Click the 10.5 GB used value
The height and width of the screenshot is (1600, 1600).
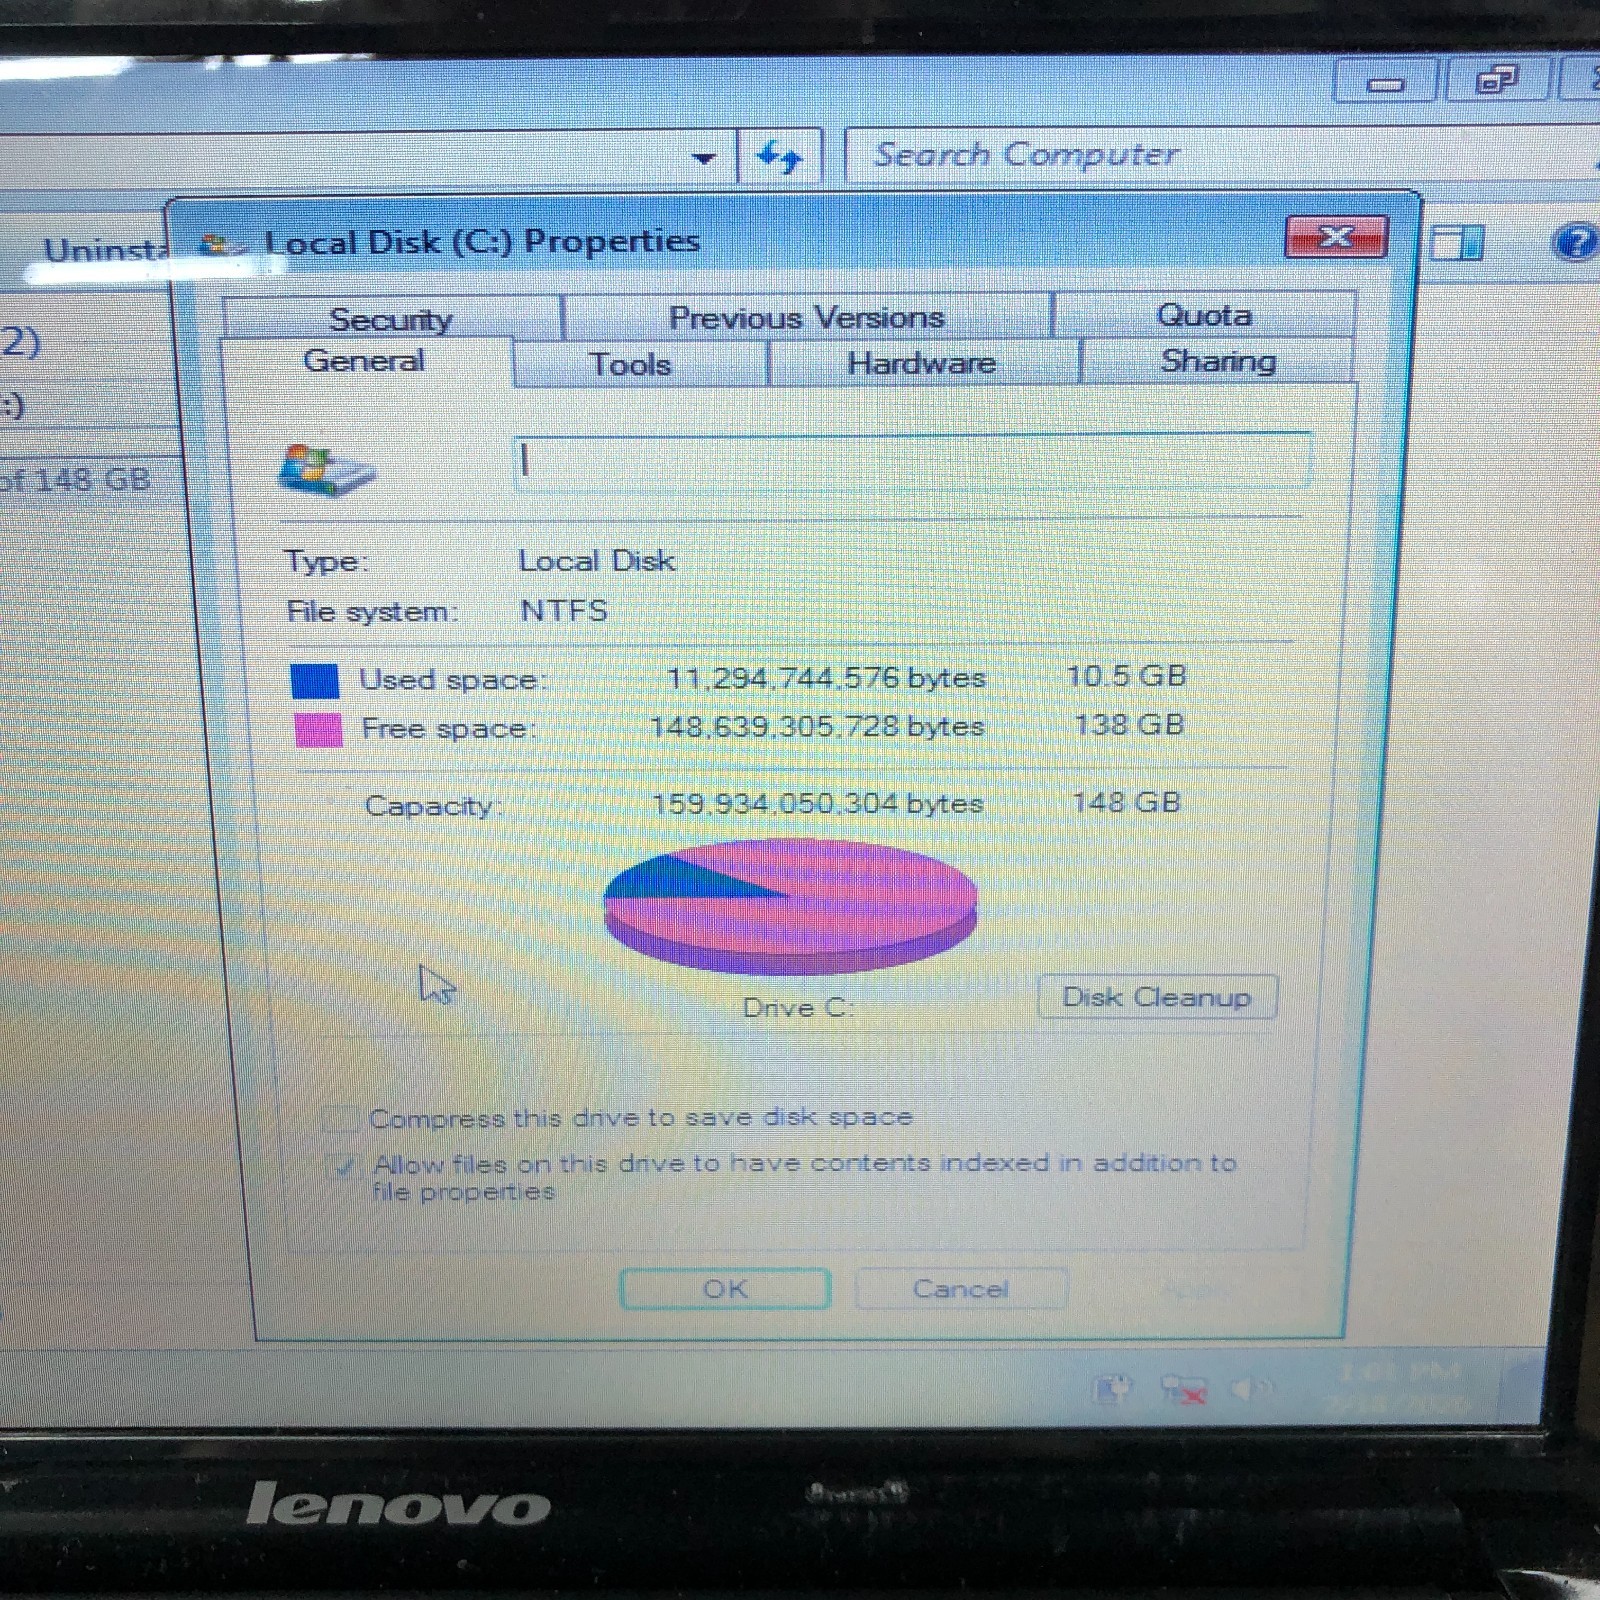click(x=1126, y=676)
